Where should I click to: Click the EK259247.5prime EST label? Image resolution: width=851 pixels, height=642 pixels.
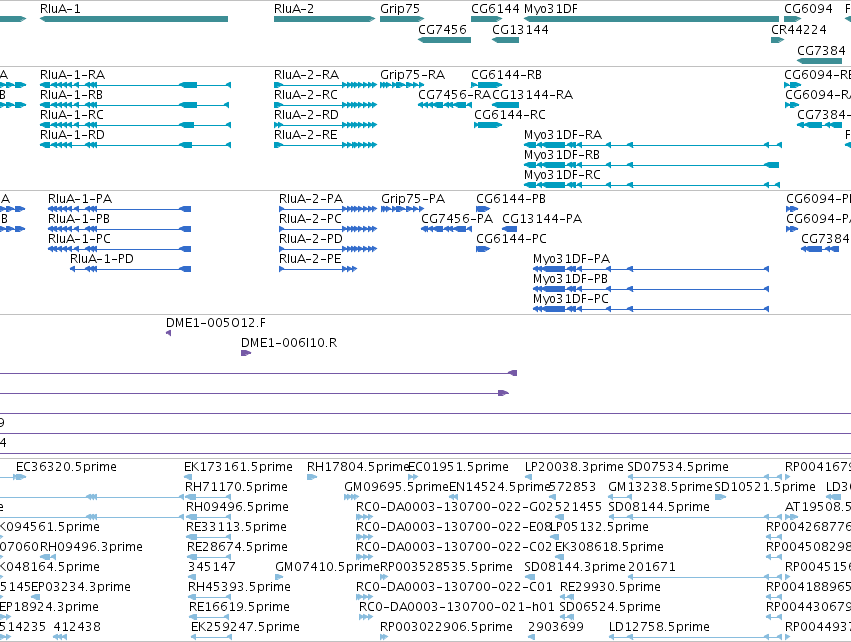(245, 627)
